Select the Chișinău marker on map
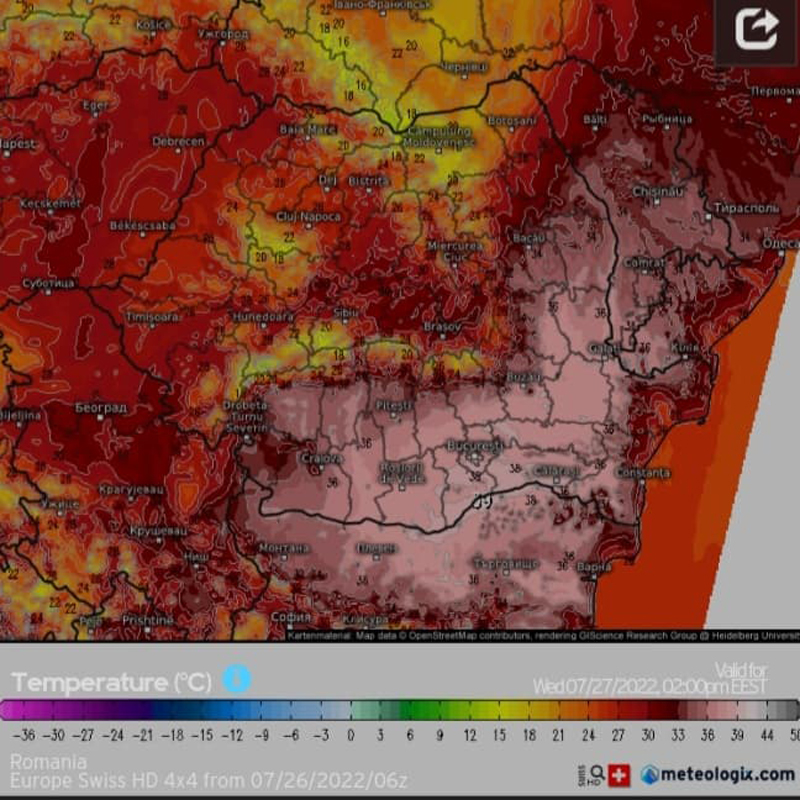This screenshot has width=800, height=800. click(x=657, y=191)
